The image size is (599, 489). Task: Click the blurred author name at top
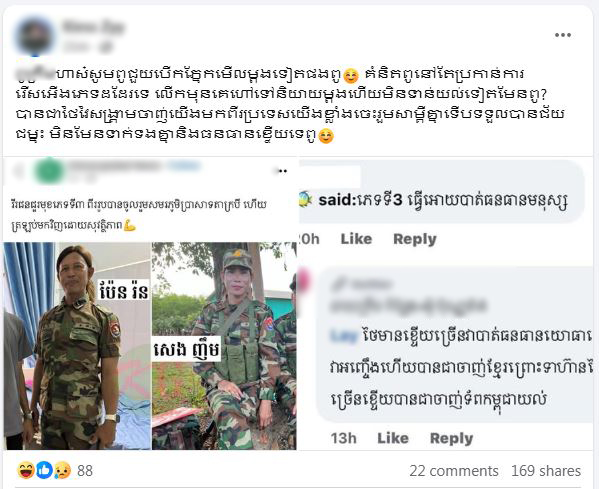tap(94, 28)
